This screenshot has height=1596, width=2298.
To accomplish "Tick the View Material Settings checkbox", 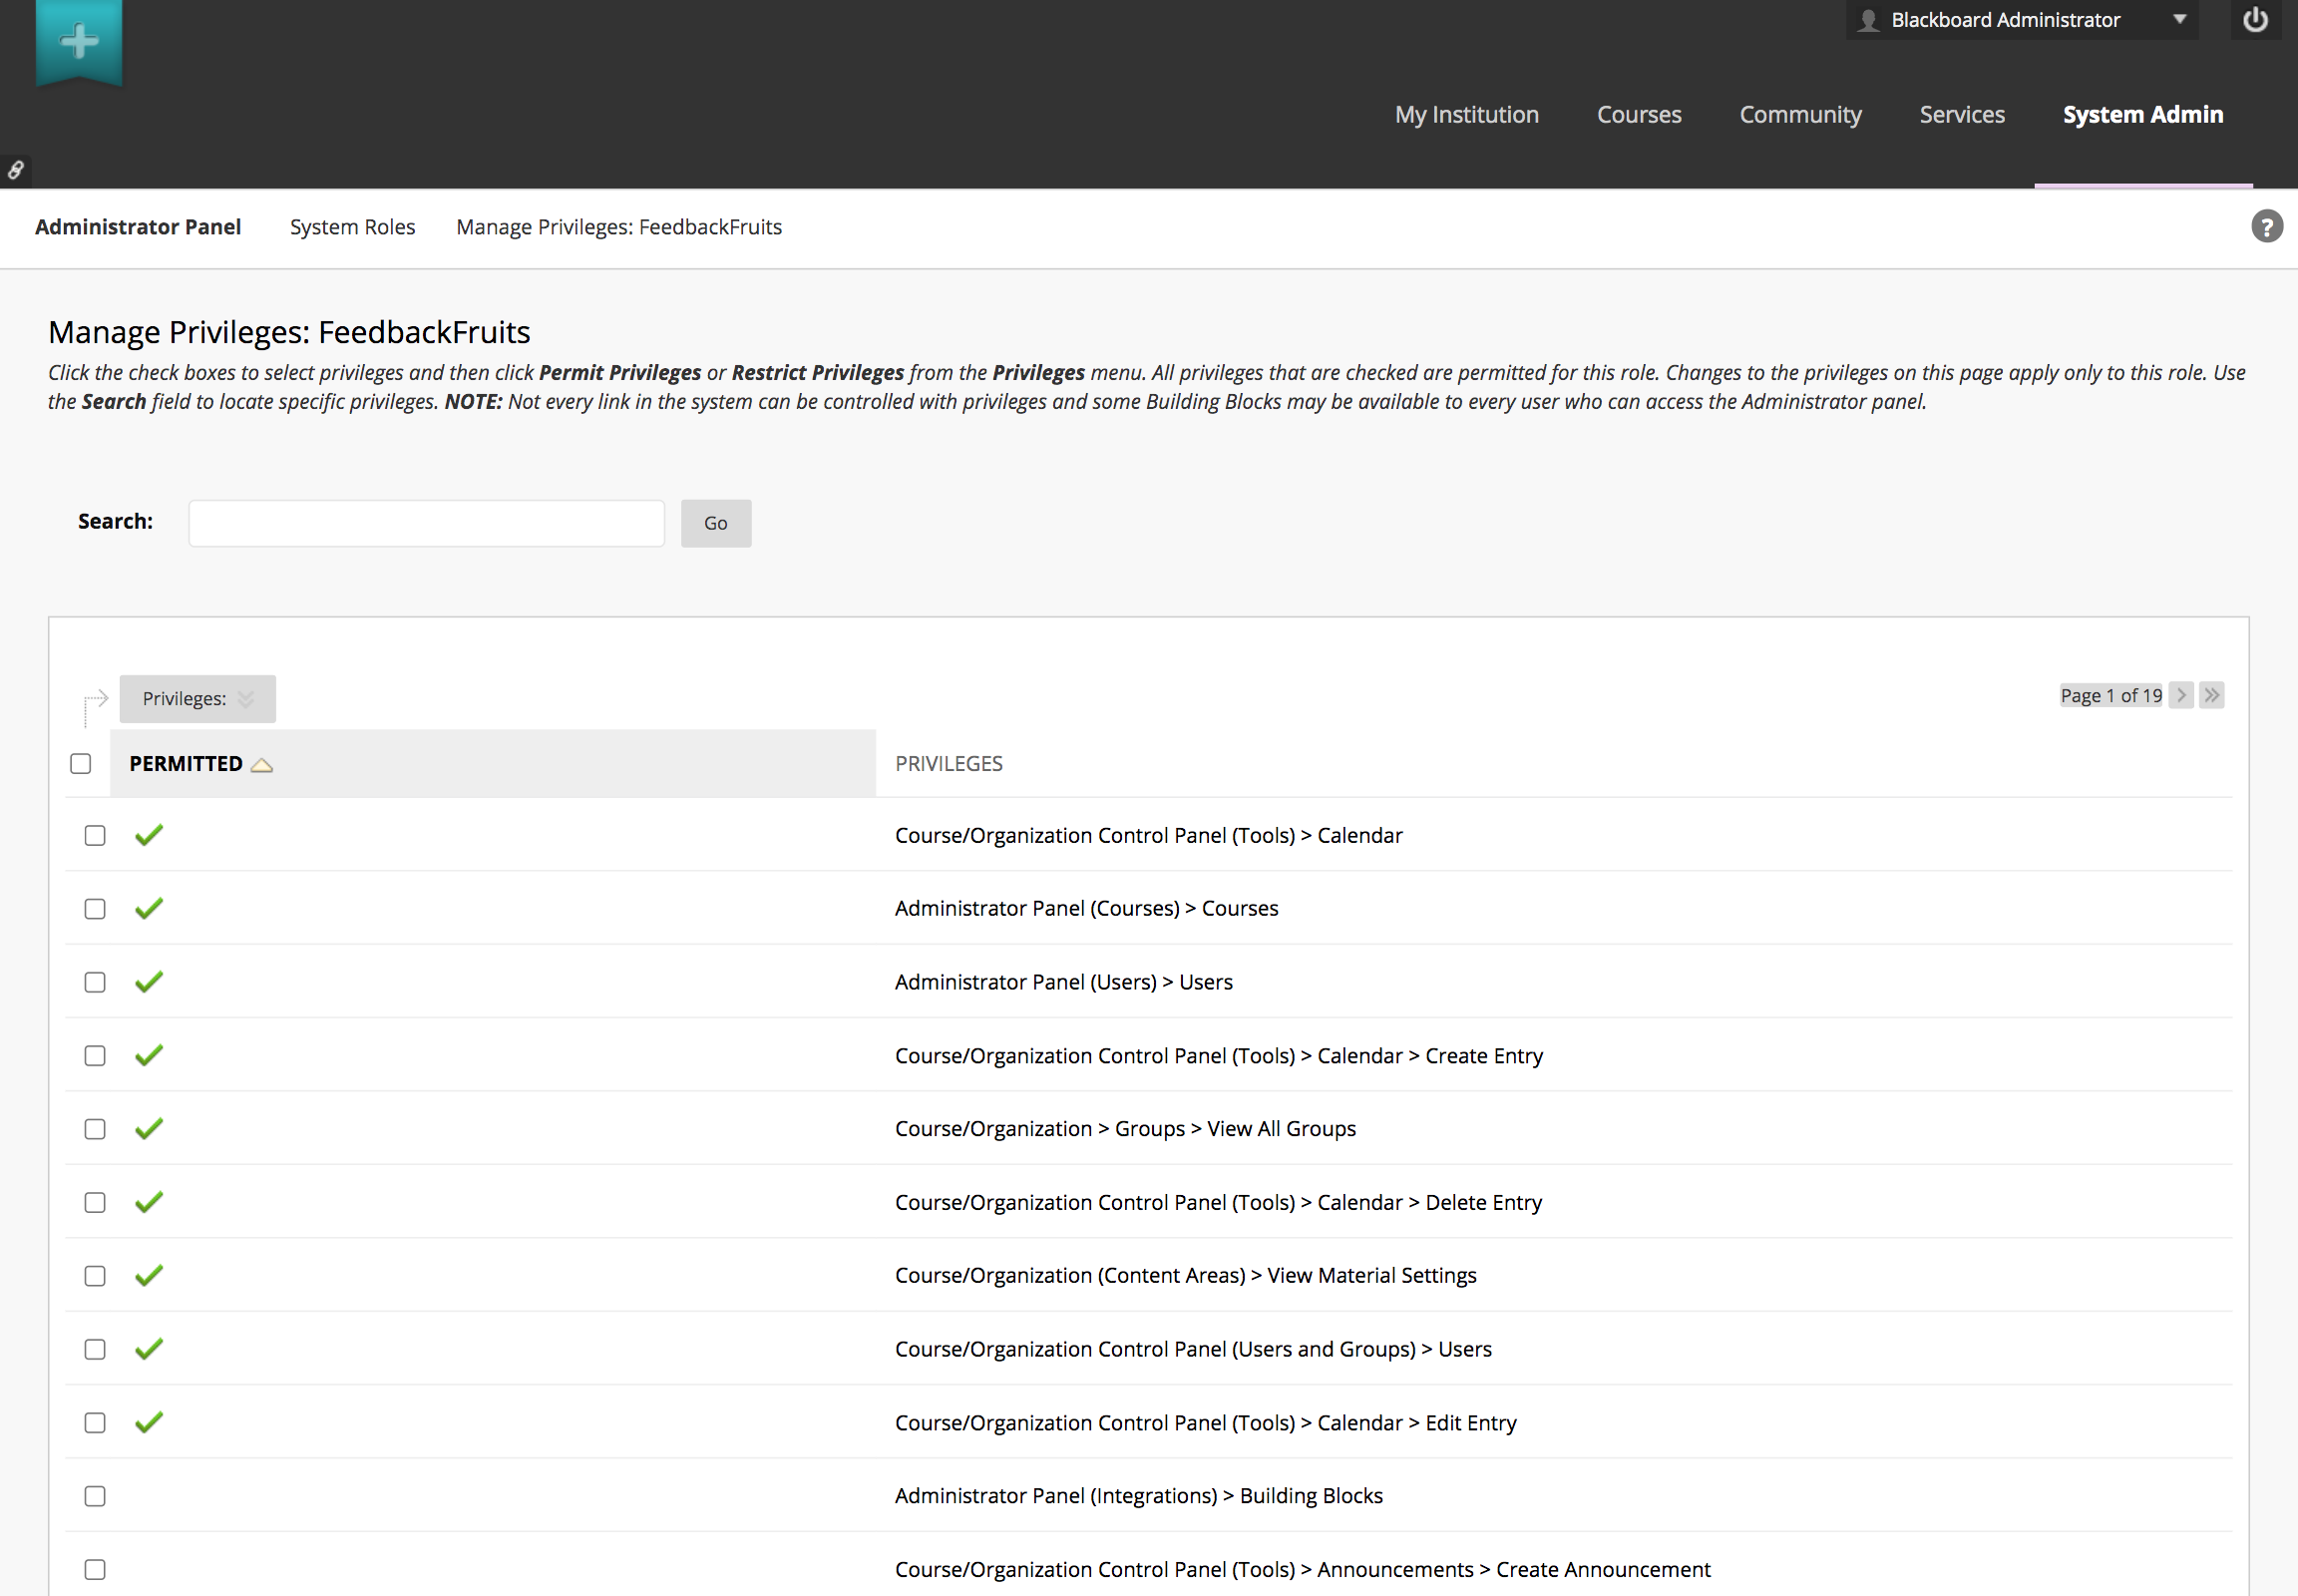I will coord(95,1276).
